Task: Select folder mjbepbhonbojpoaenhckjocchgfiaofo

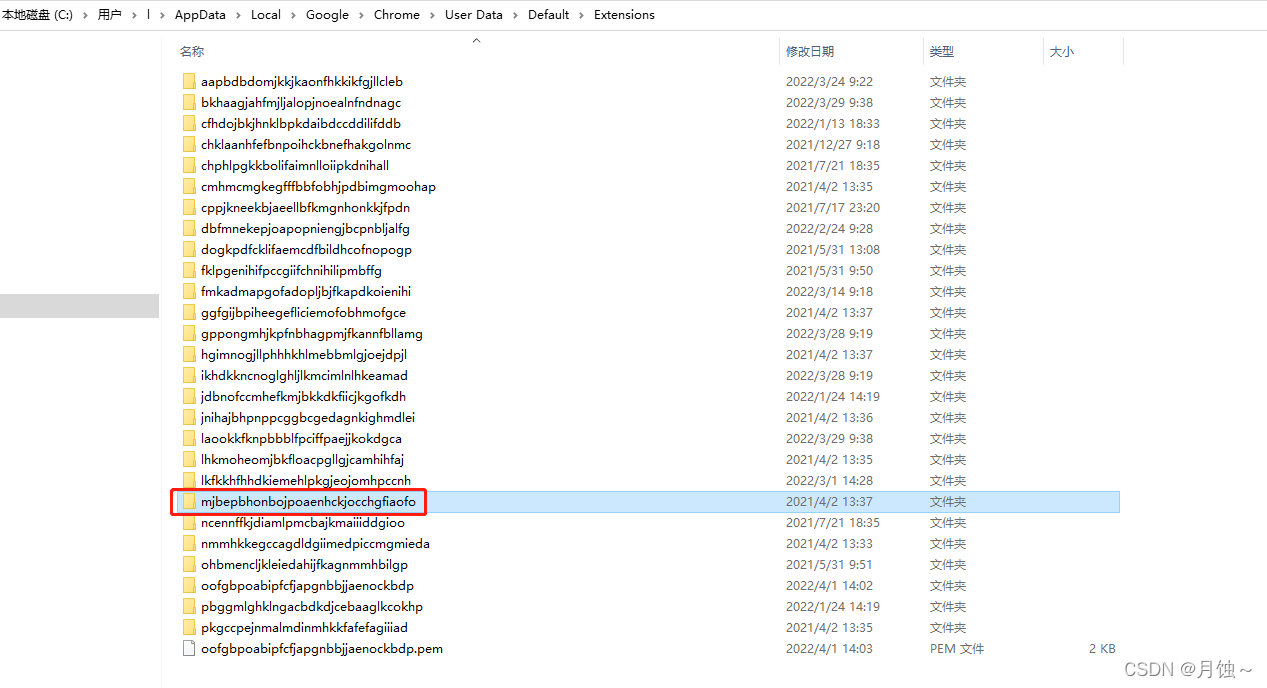Action: [x=308, y=502]
